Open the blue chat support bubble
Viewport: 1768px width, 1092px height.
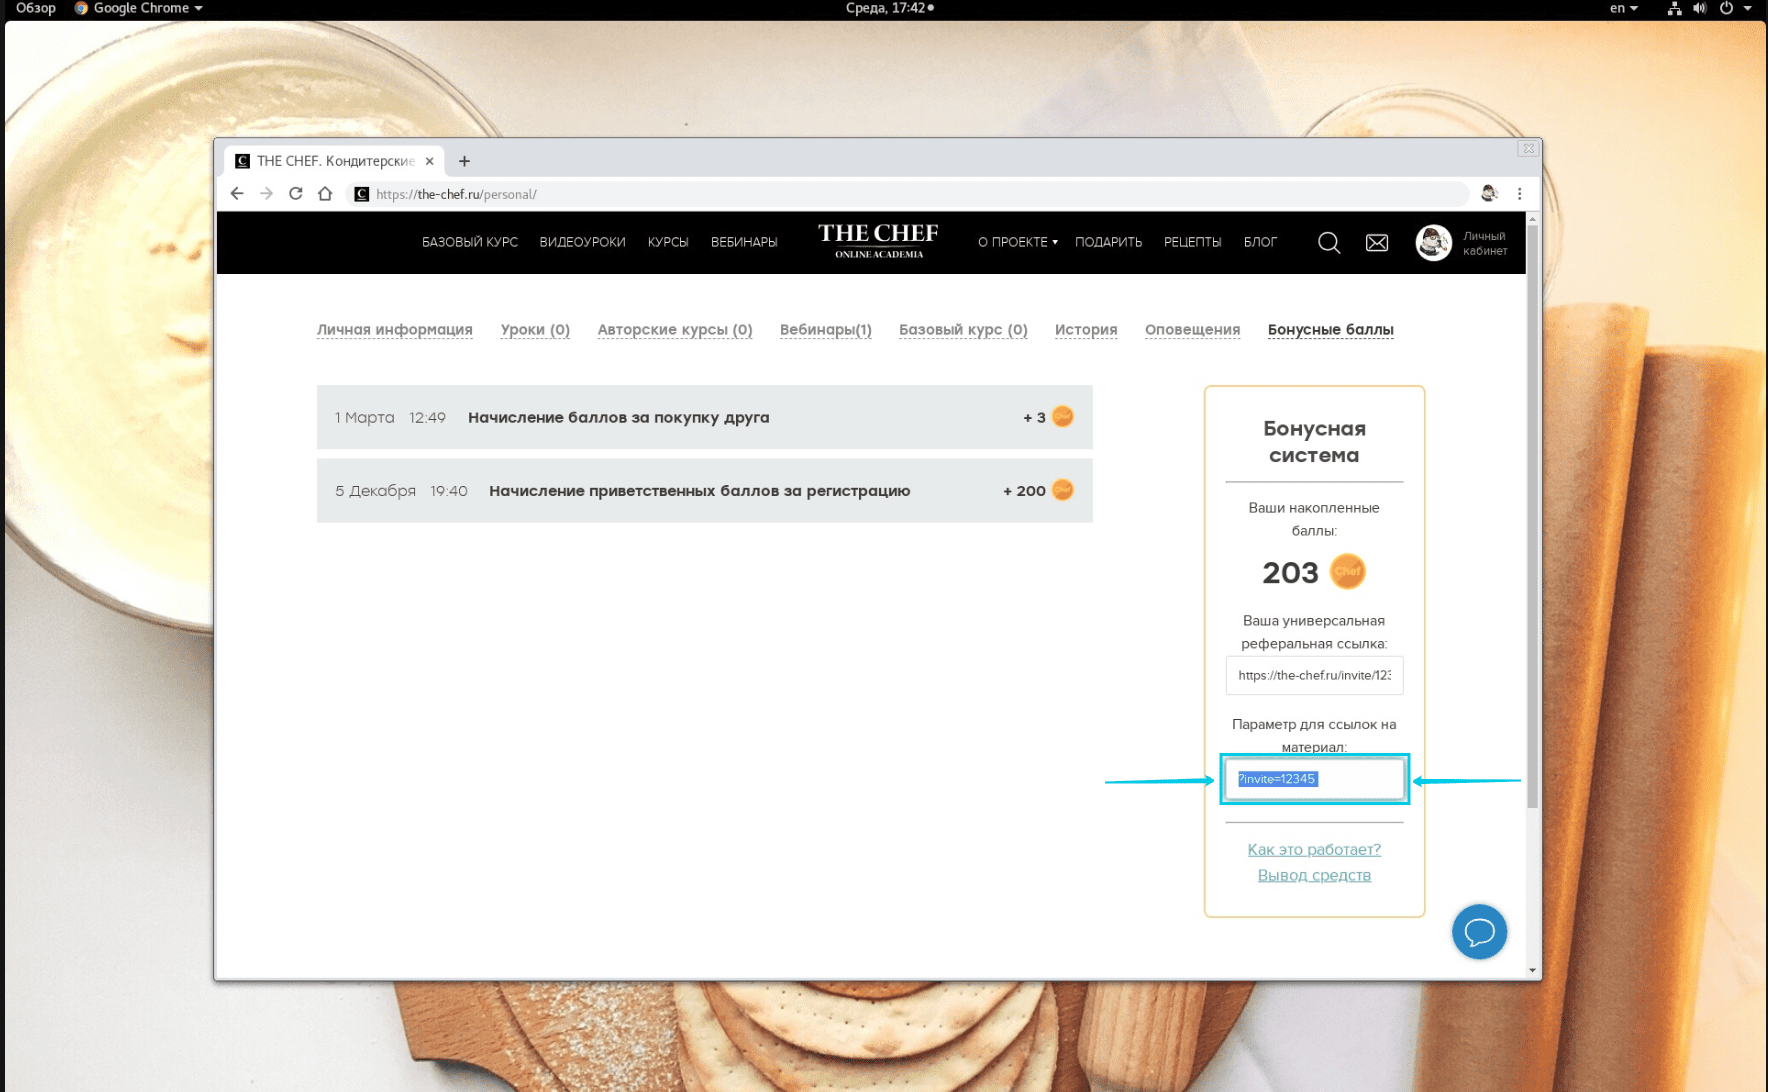(1479, 932)
